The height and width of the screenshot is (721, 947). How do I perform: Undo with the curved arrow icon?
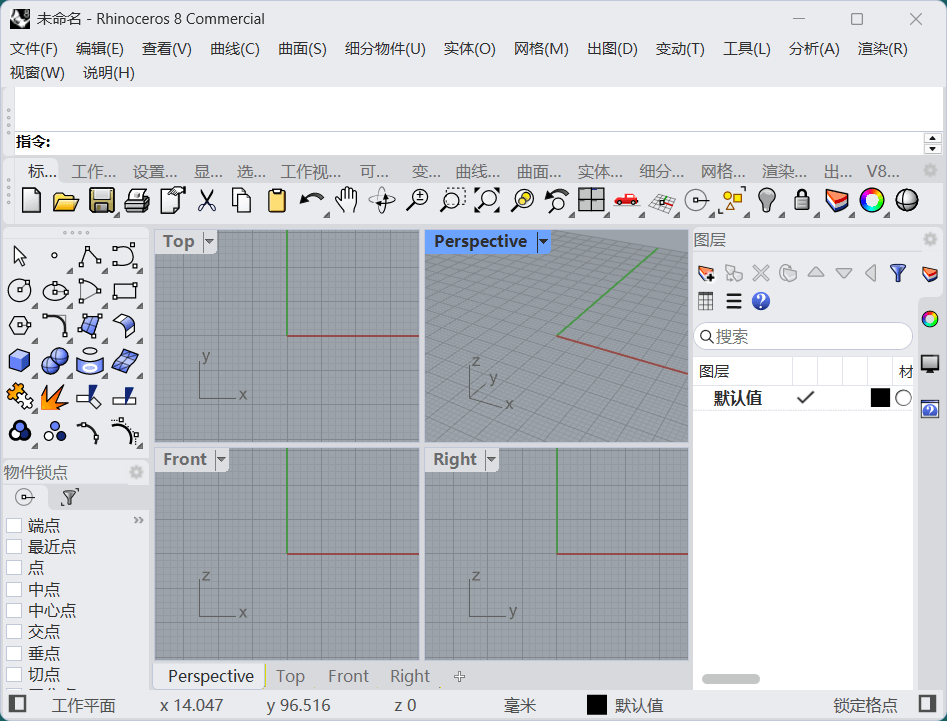310,200
